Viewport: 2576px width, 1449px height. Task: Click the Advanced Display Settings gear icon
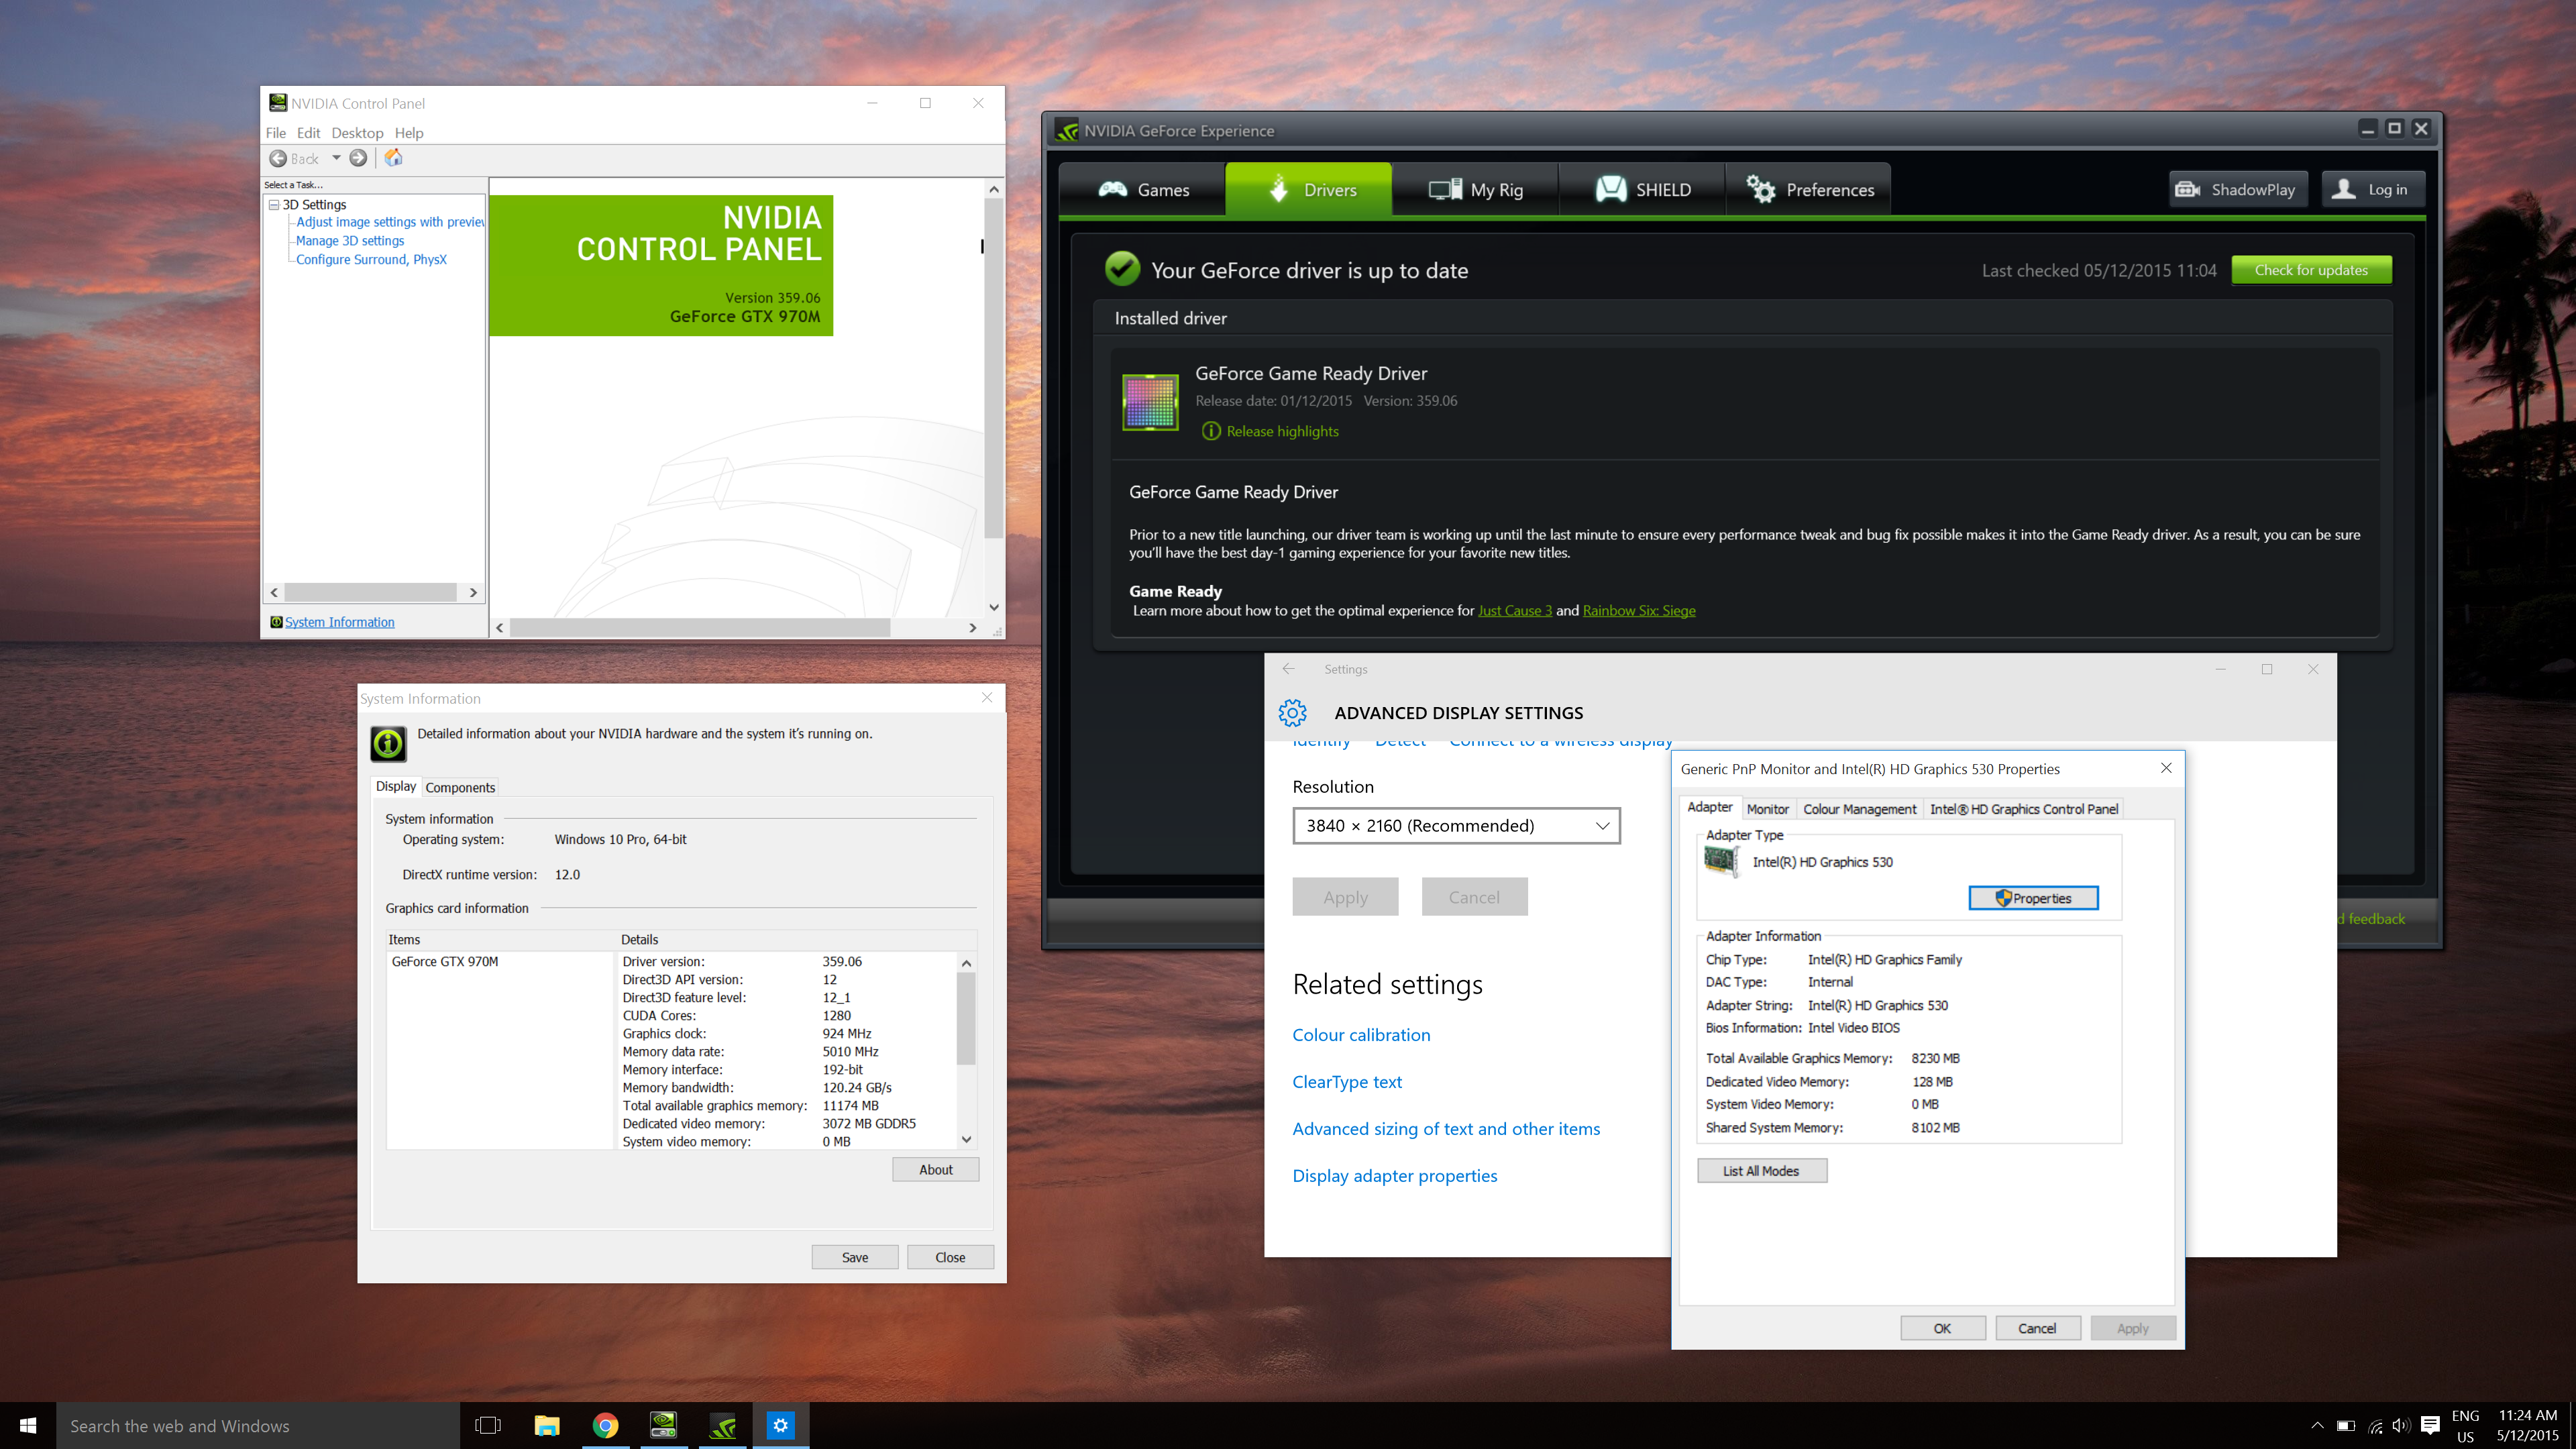tap(1292, 713)
